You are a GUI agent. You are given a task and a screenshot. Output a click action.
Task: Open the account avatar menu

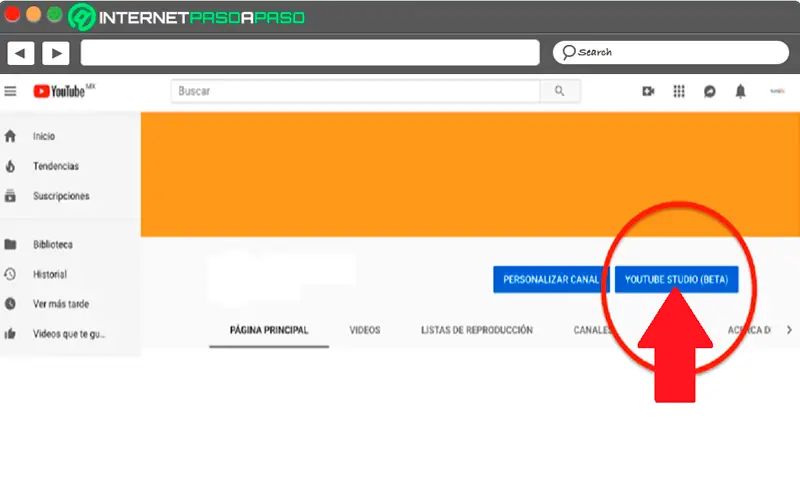point(778,91)
